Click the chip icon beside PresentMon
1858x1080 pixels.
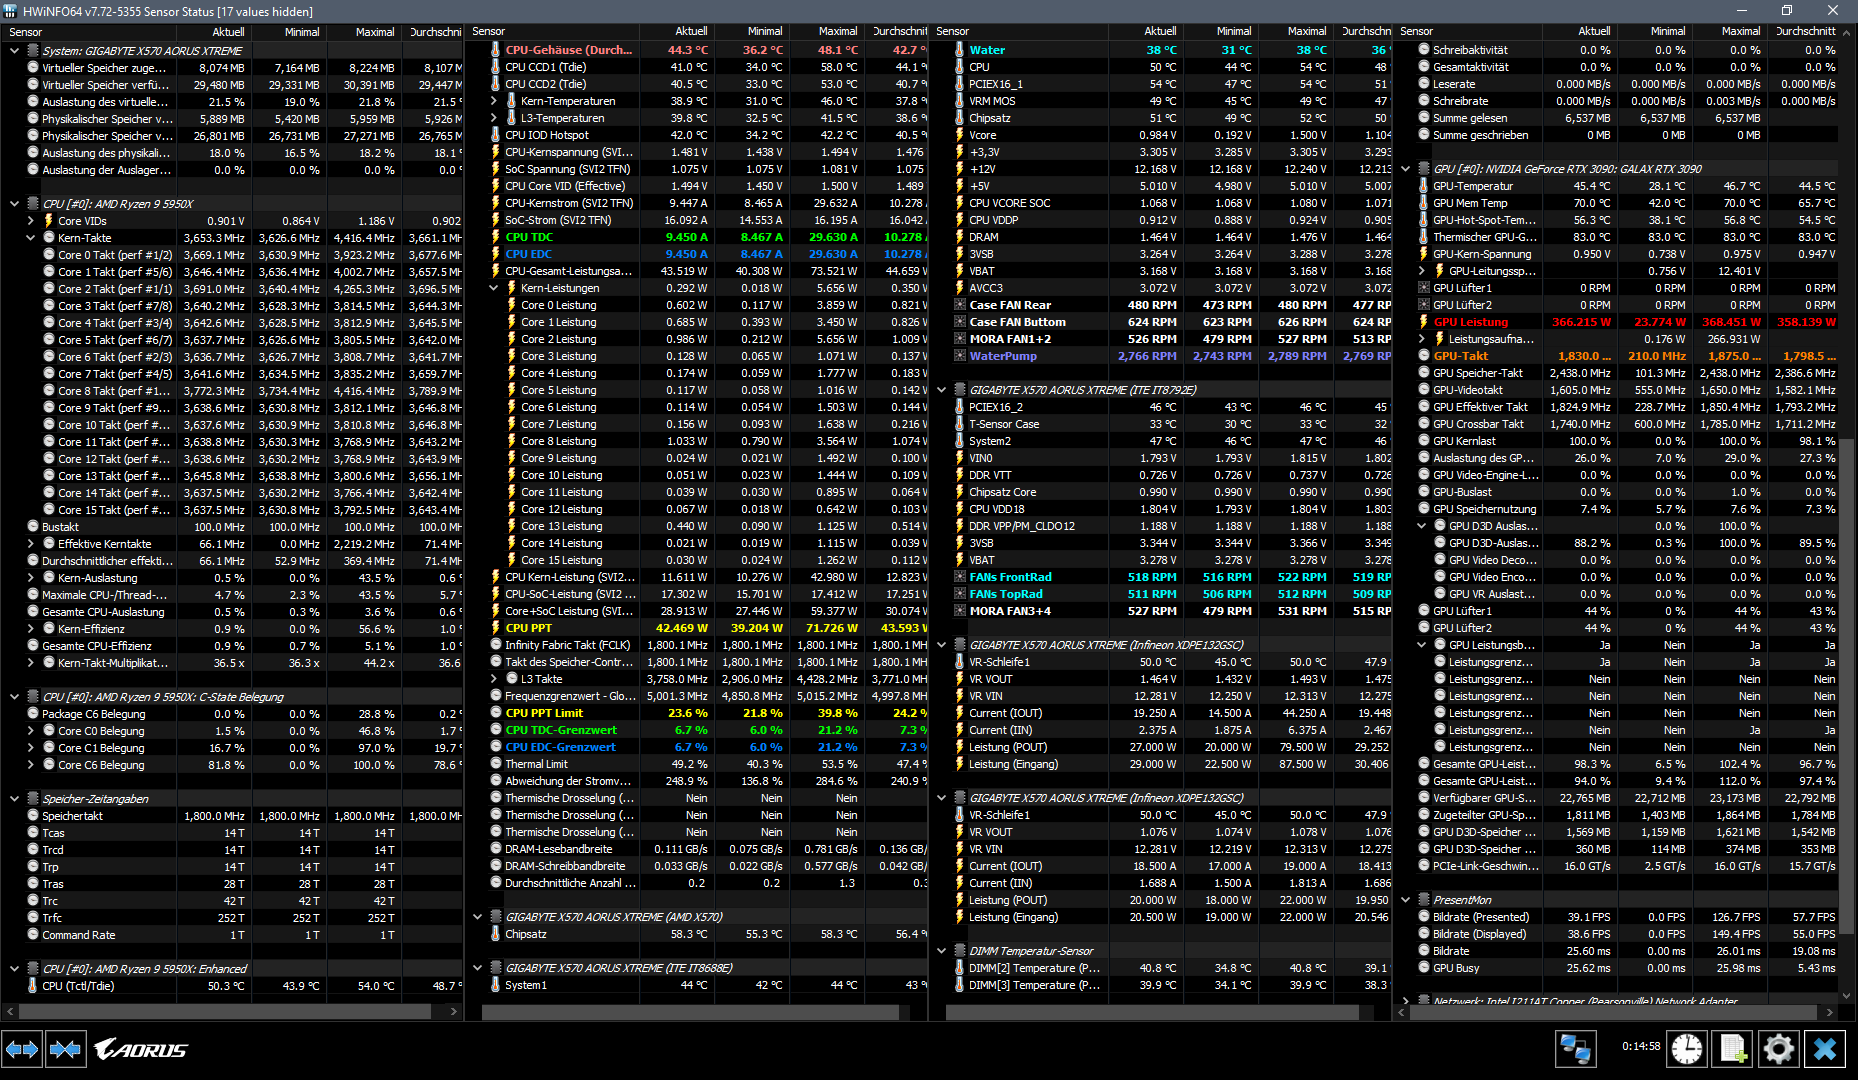click(1423, 900)
